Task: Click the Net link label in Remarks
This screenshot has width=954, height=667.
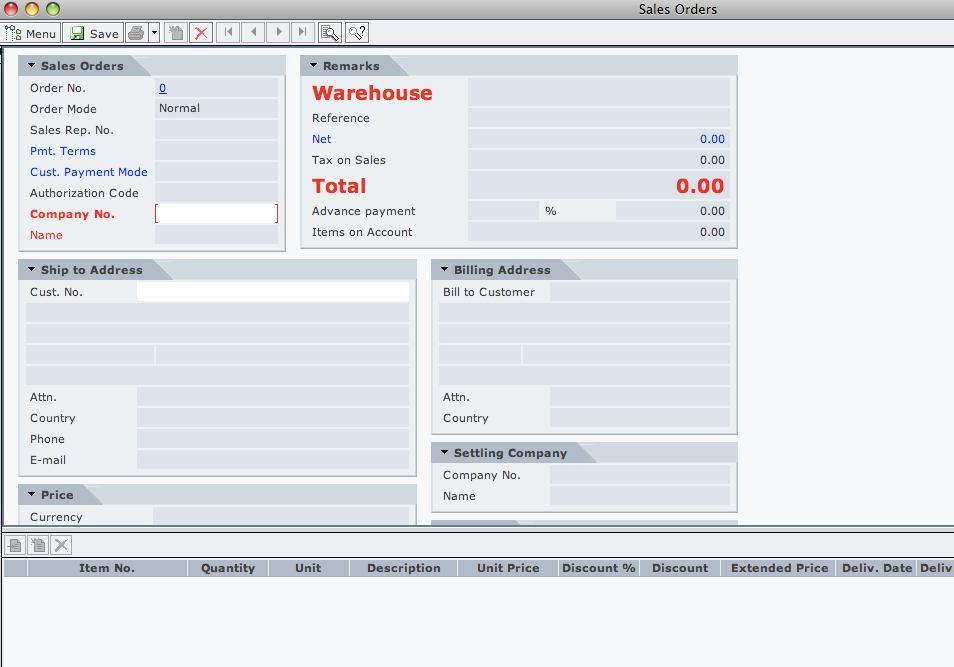Action: coord(321,139)
